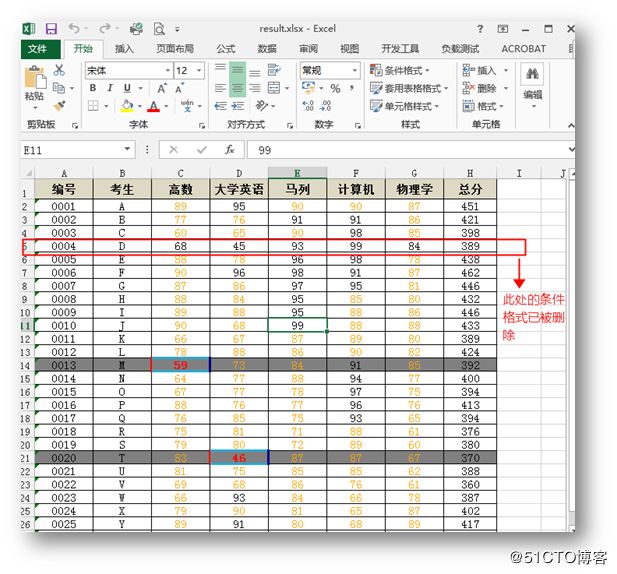Select the column H header

tap(470, 173)
